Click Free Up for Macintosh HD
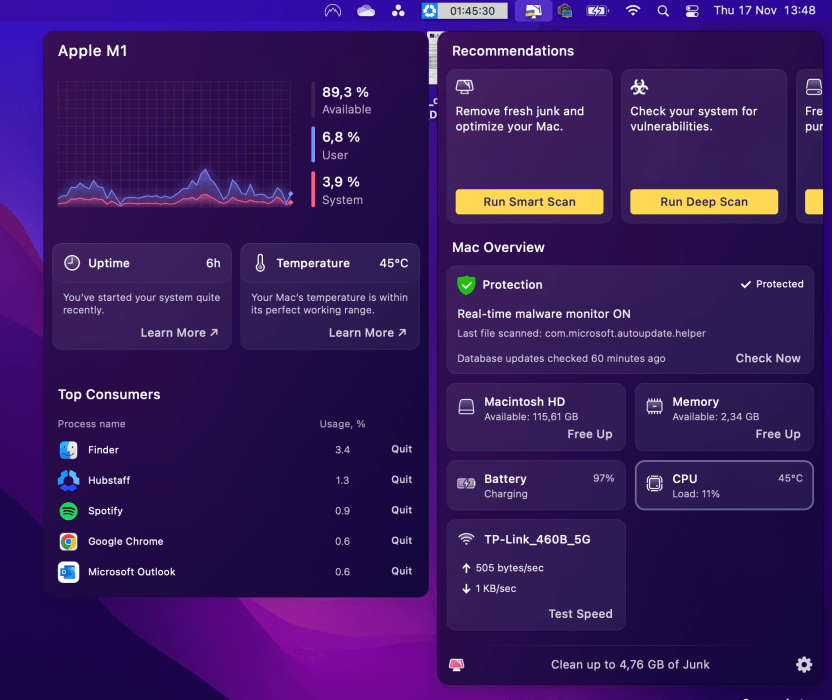Image resolution: width=832 pixels, height=700 pixels. [x=589, y=434]
